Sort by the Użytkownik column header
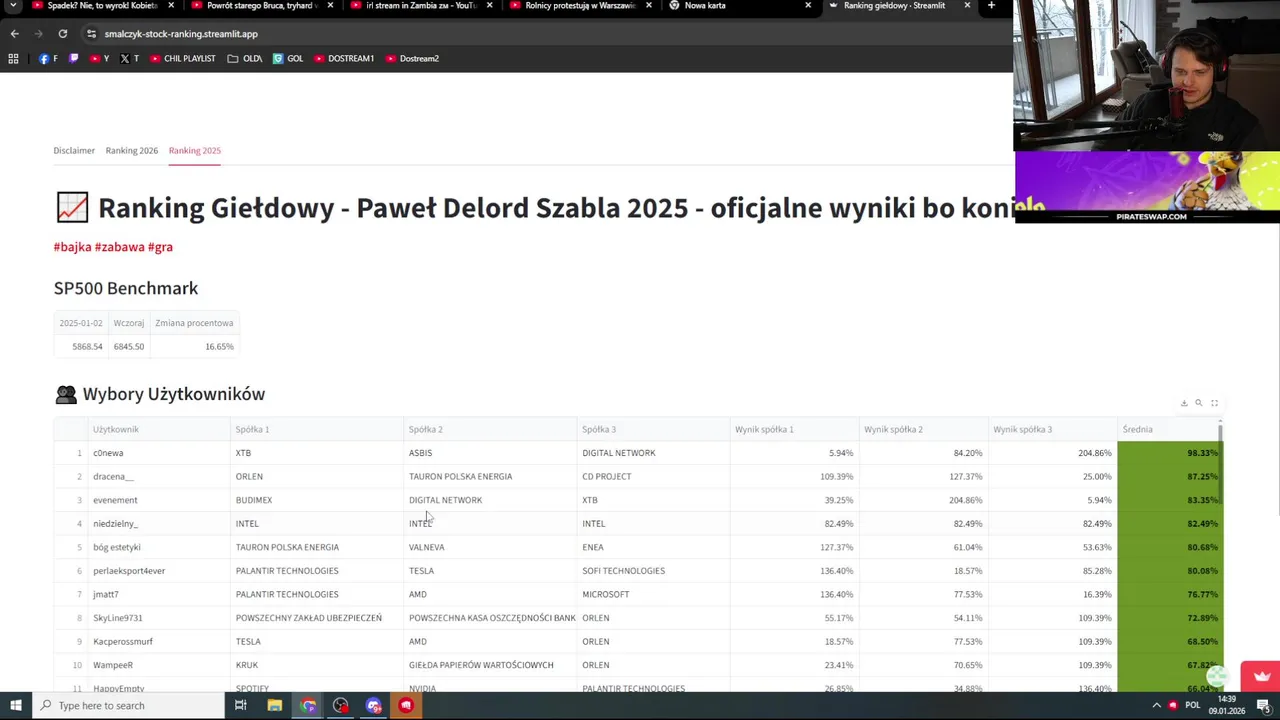The height and width of the screenshot is (720, 1280). pyautogui.click(x=159, y=429)
